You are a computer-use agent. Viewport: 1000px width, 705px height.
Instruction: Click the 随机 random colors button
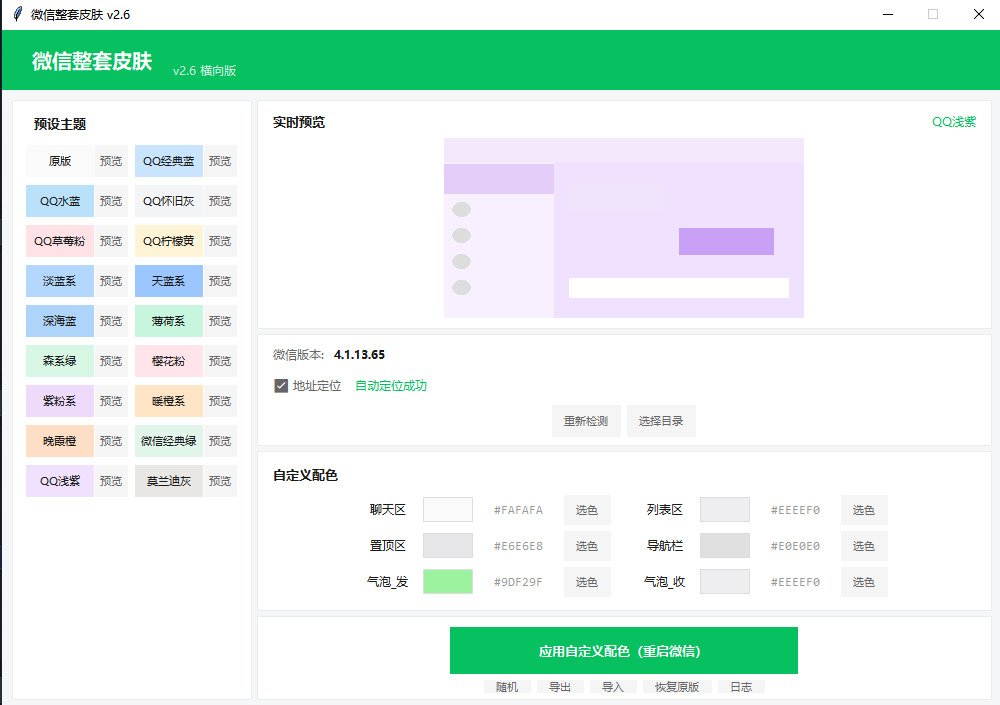(x=507, y=687)
